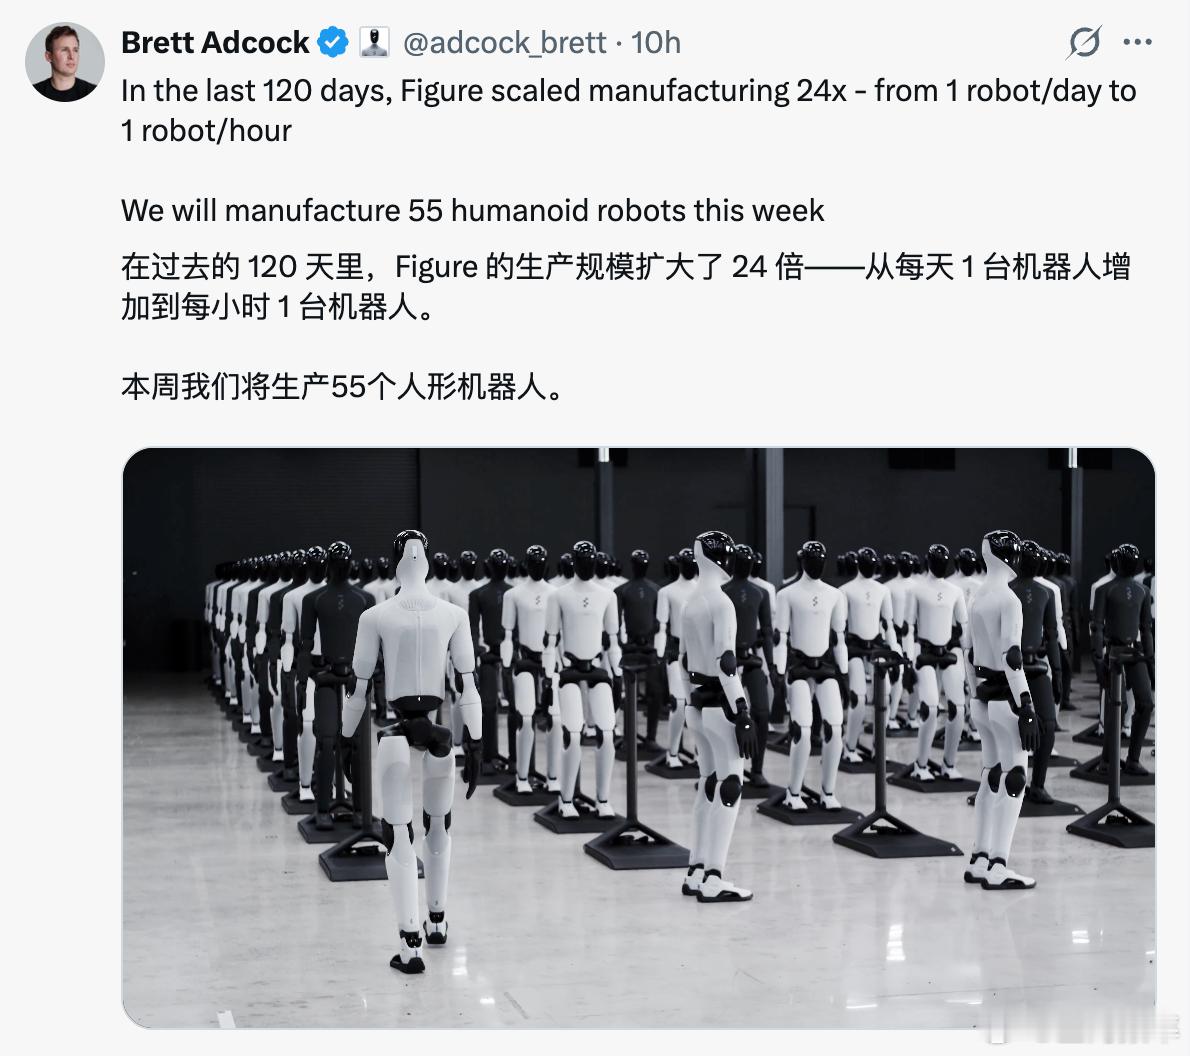This screenshot has height=1056, width=1190.
Task: Click the ellipsis icon in the top right corner
Action: tap(1140, 42)
